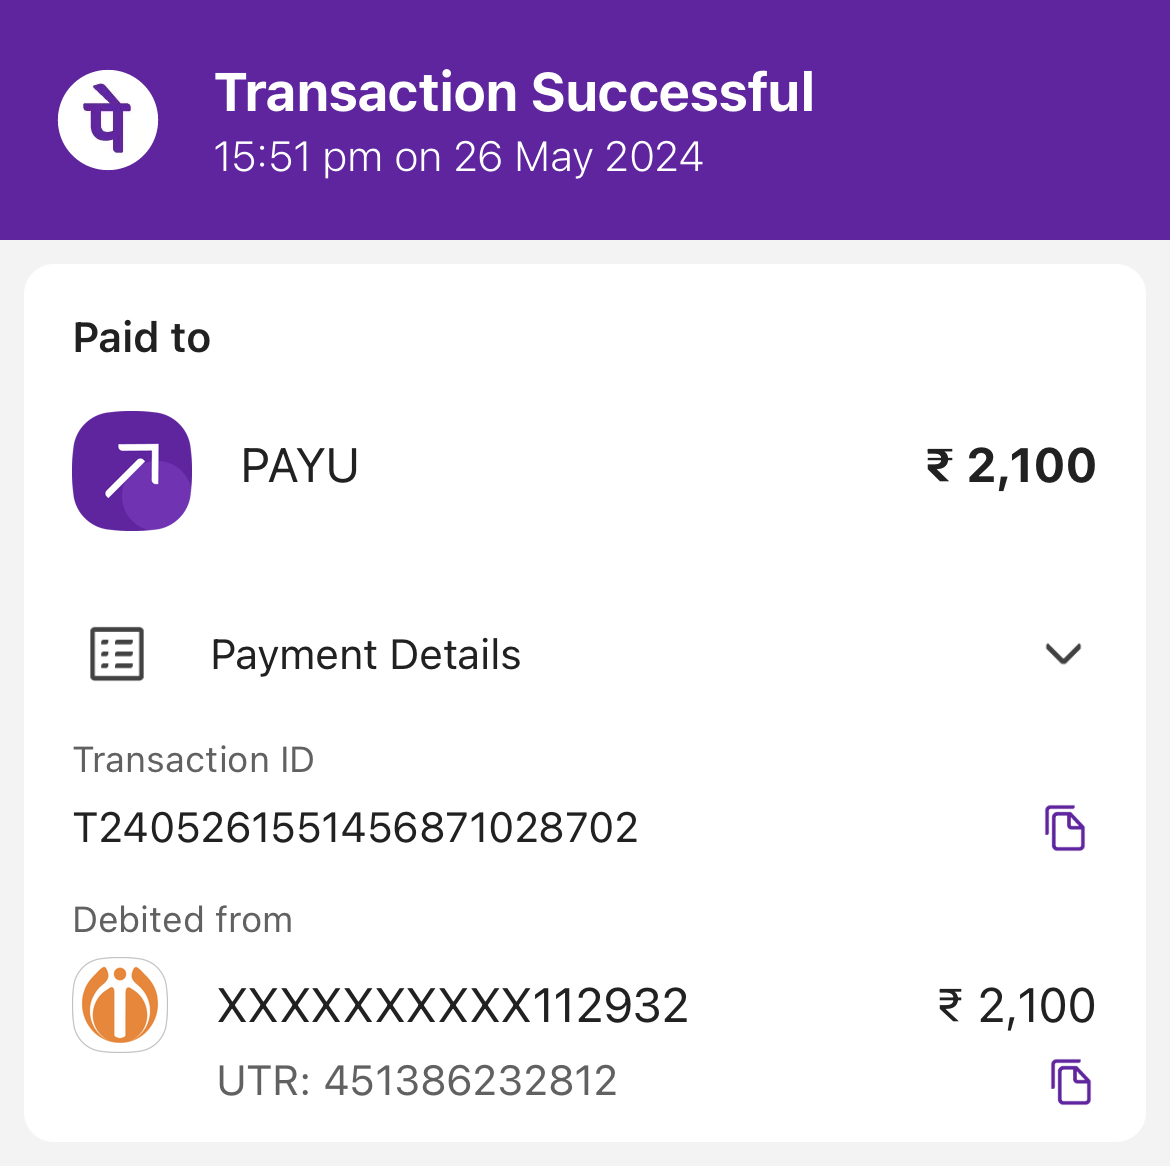Click the Payment Details list icon
1170x1166 pixels.
click(117, 654)
